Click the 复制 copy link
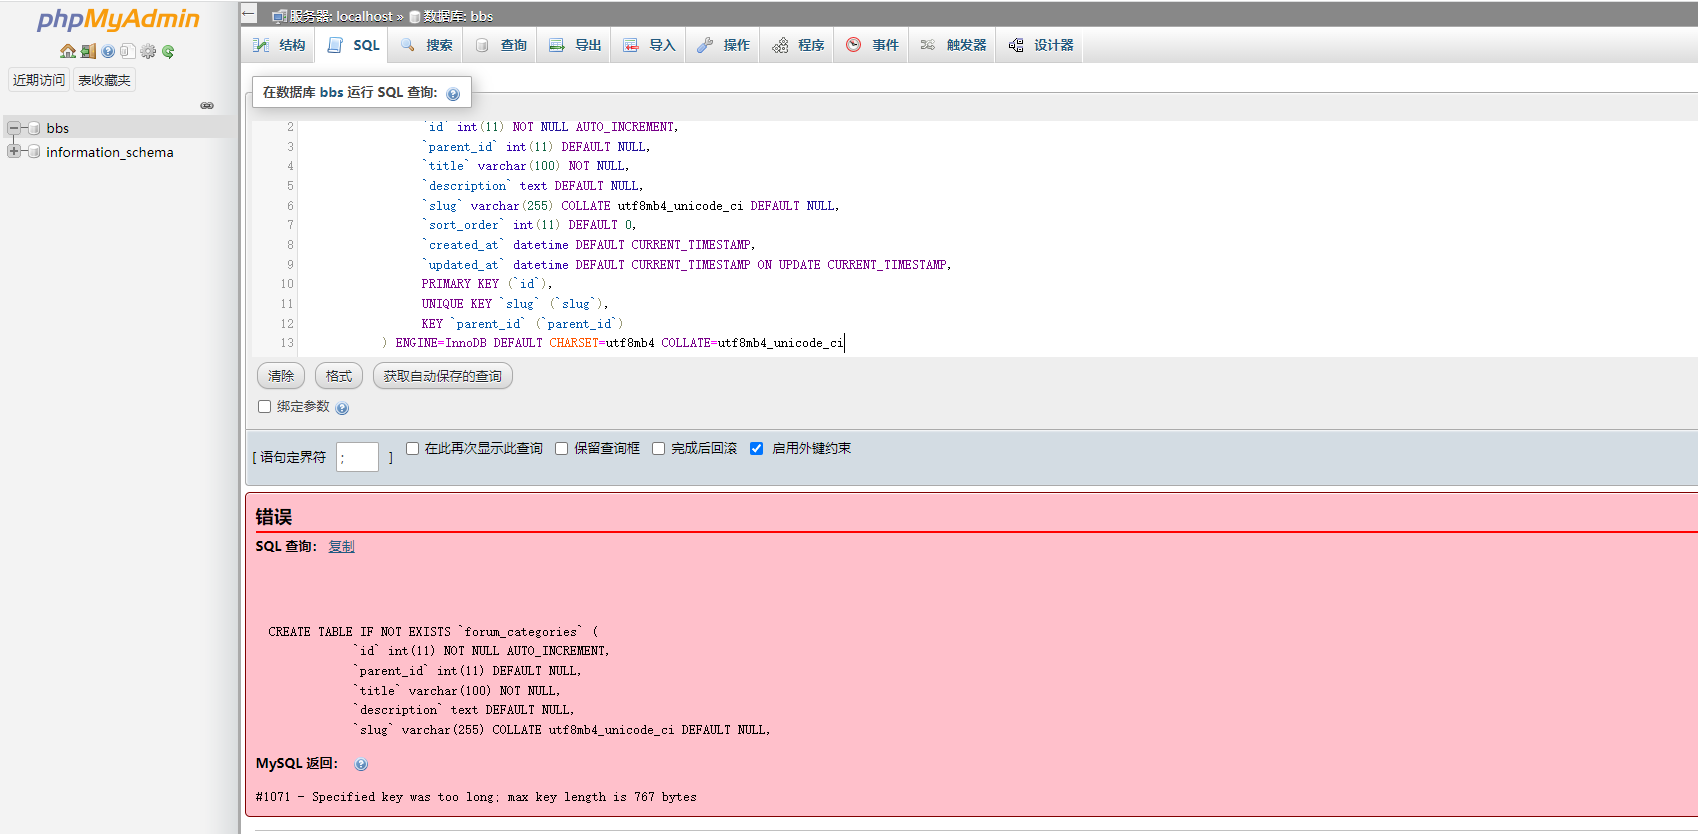This screenshot has height=834, width=1698. 341,546
